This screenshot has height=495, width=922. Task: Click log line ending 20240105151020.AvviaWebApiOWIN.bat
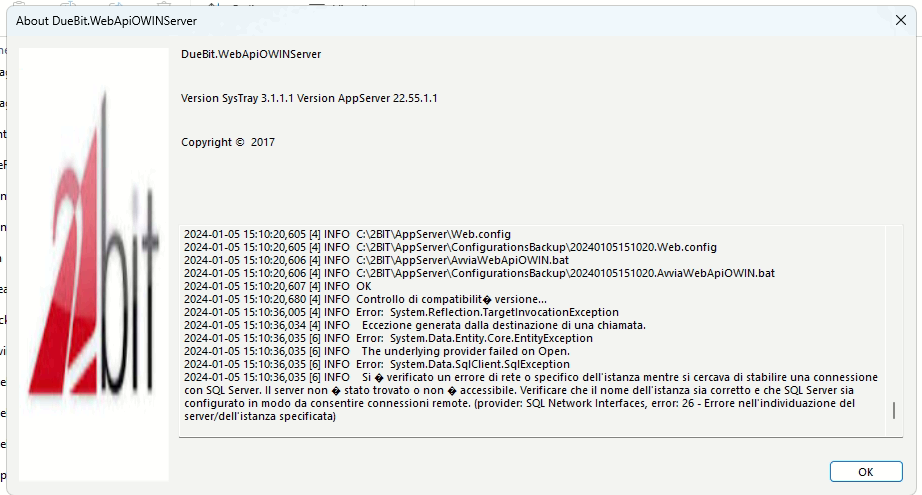coord(479,273)
